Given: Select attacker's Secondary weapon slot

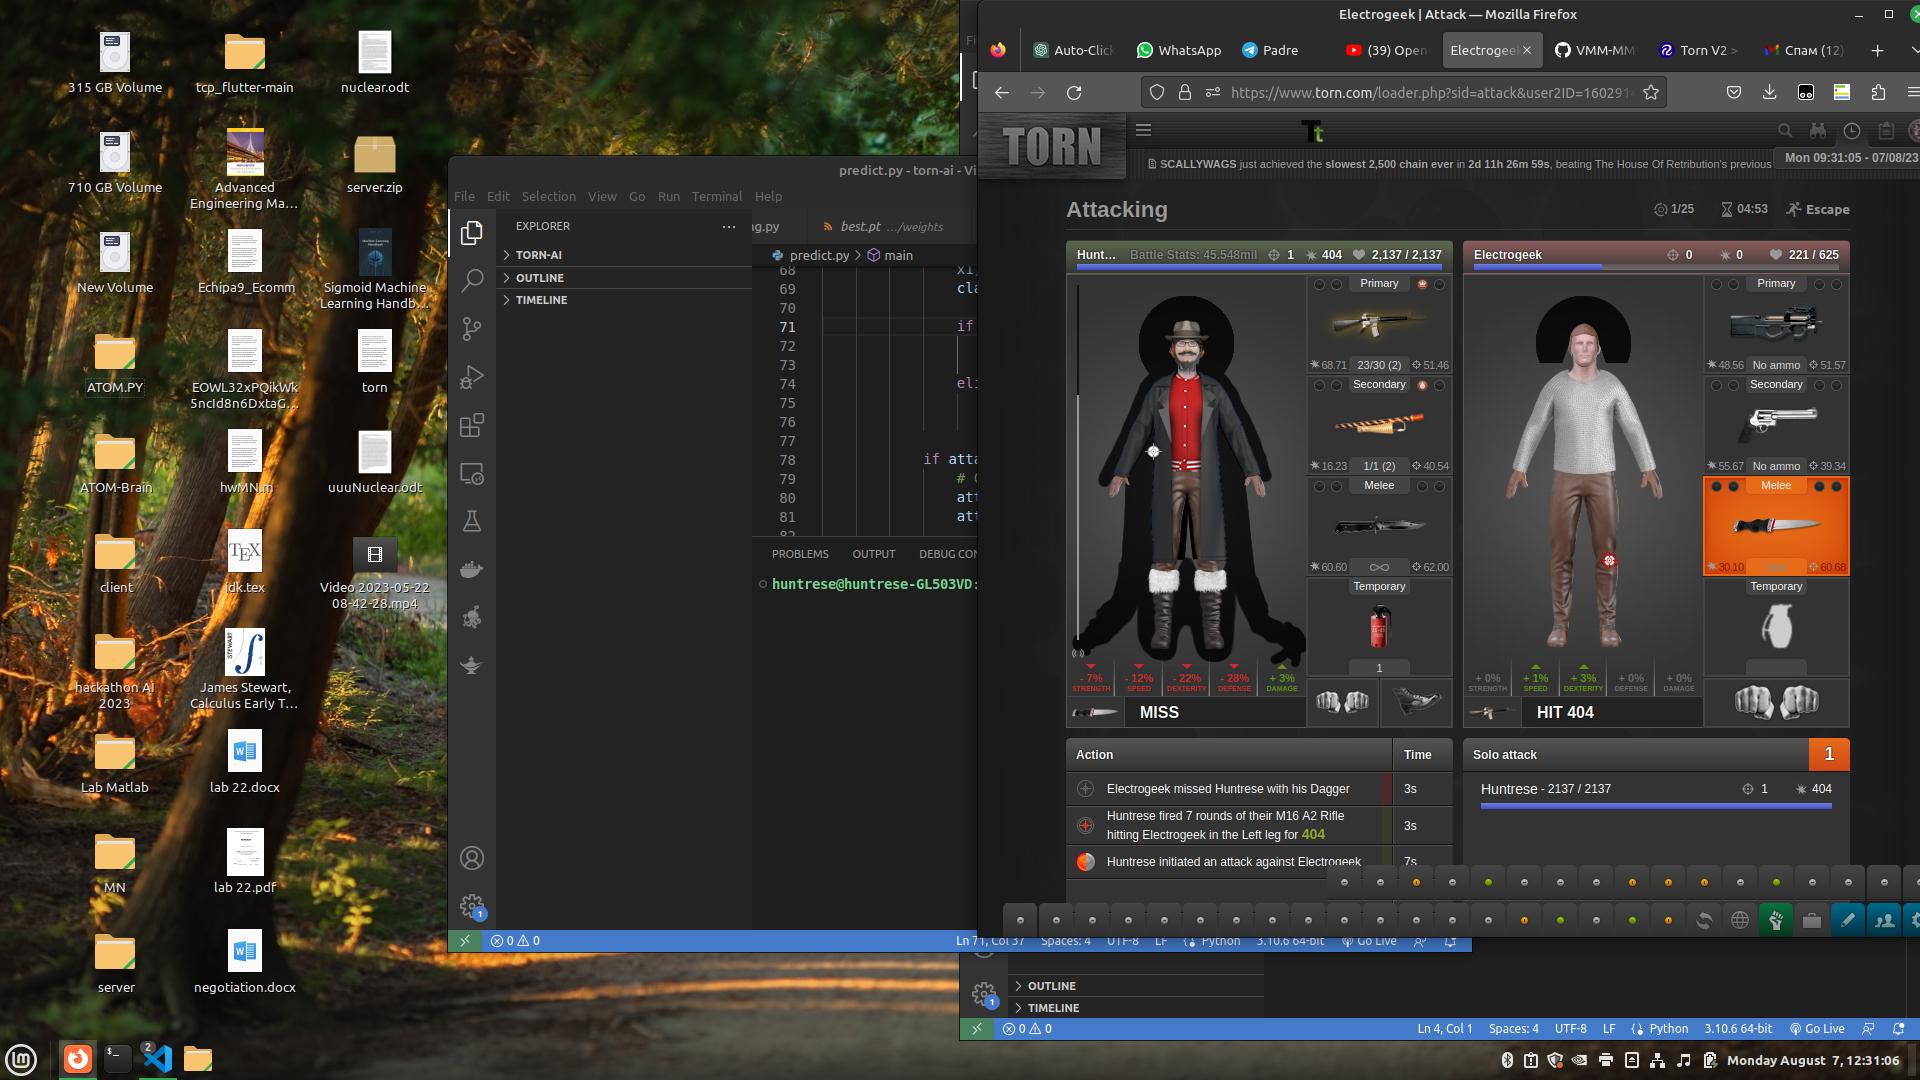Looking at the screenshot, I should click(1379, 425).
